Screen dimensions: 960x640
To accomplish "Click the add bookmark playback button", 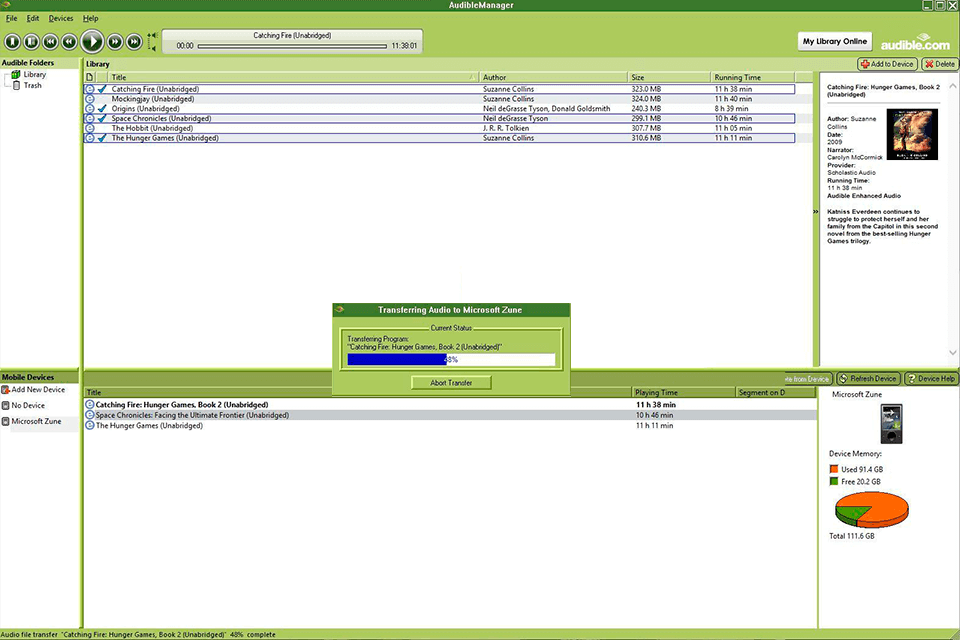I will [12, 42].
